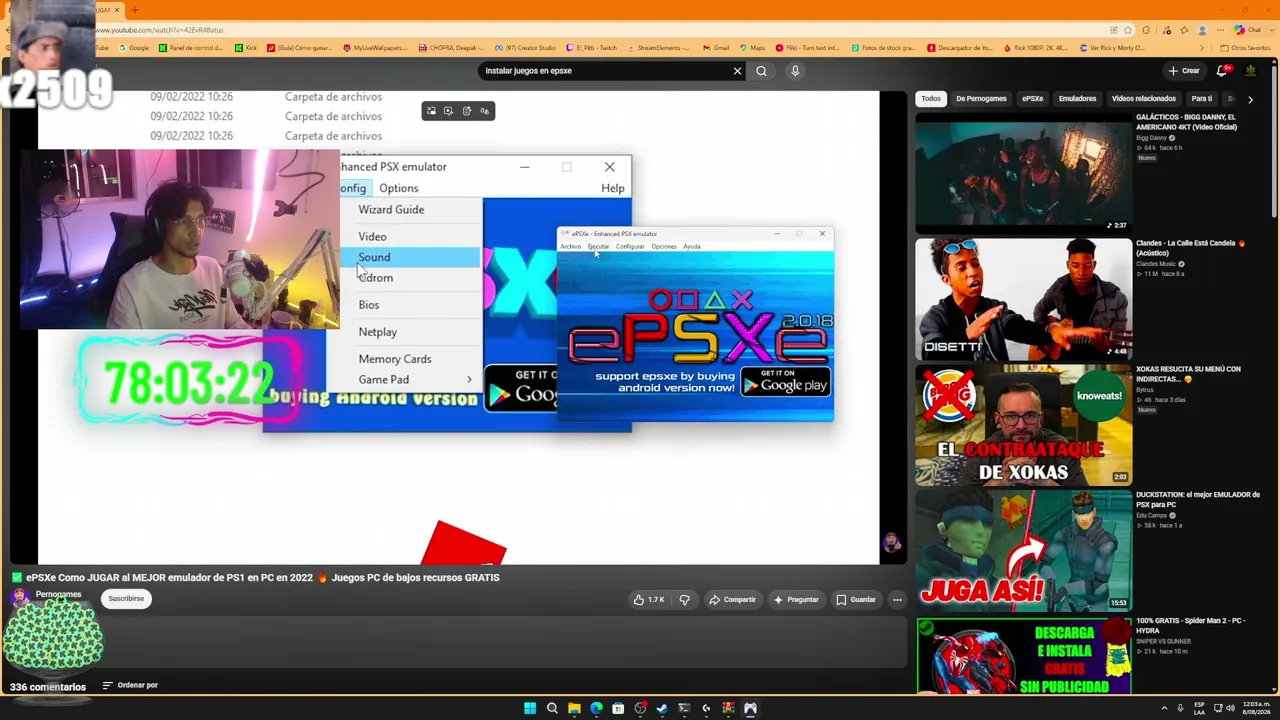Image resolution: width=1280 pixels, height=720 pixels.
Task: Open Steam from the taskbar
Action: [662, 709]
